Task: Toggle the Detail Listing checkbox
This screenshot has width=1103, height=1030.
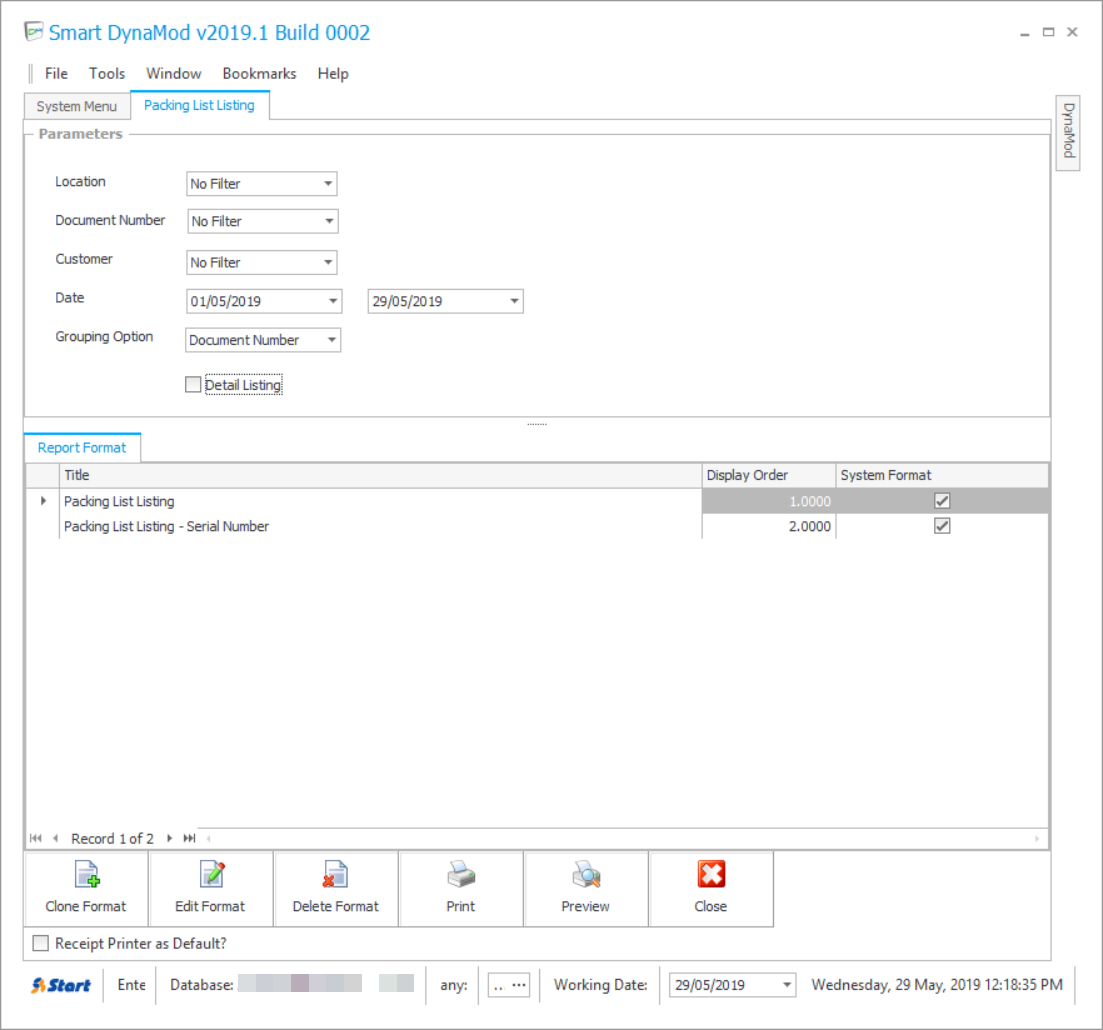Action: tap(193, 384)
